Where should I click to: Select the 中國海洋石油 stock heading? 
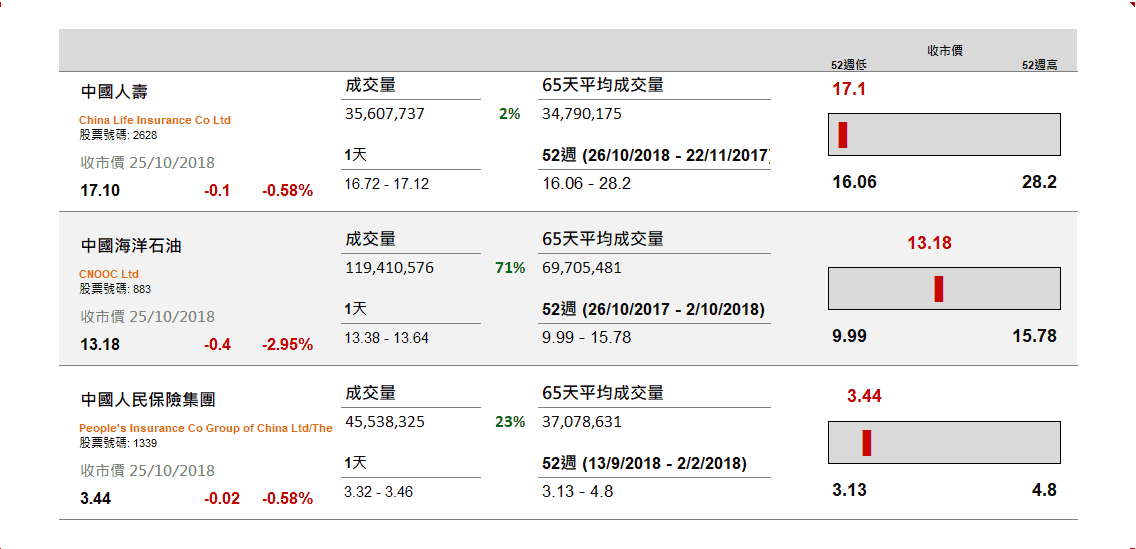point(131,246)
